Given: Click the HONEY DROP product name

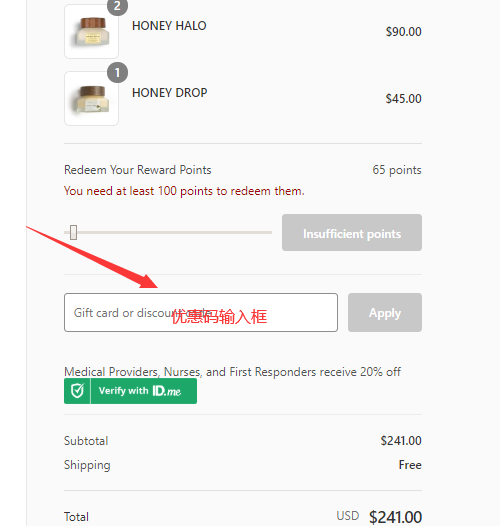Looking at the screenshot, I should click(x=169, y=93).
